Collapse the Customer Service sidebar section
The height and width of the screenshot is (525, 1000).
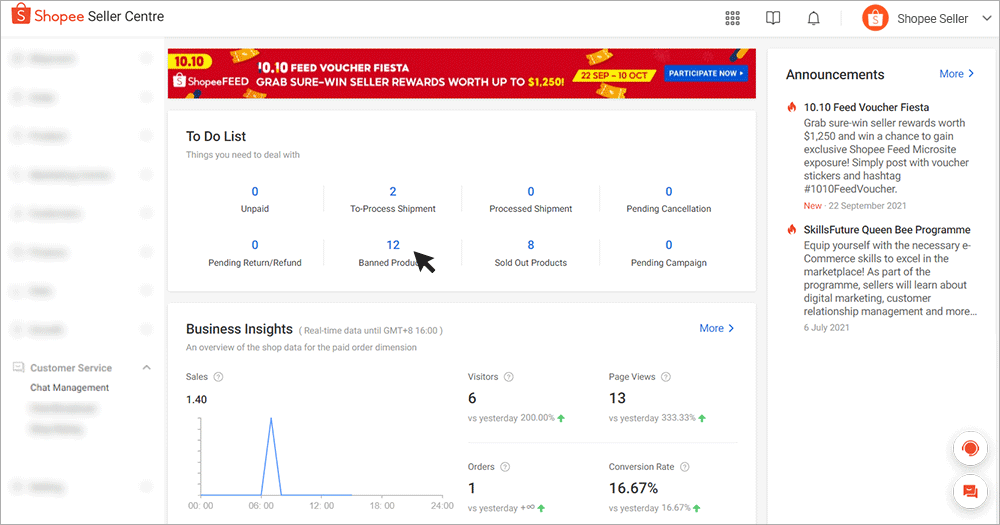coord(147,367)
